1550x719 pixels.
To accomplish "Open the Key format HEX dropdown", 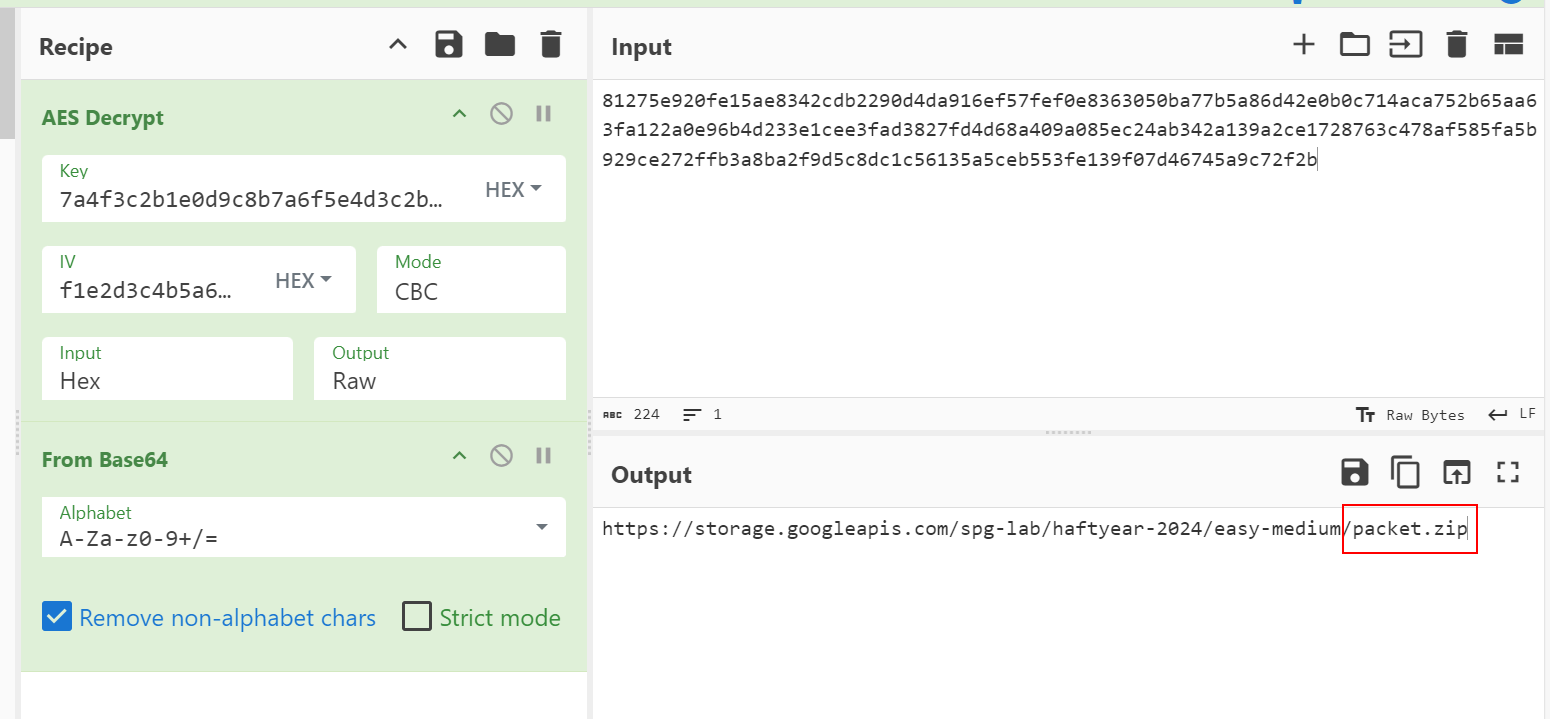I will pos(513,189).
